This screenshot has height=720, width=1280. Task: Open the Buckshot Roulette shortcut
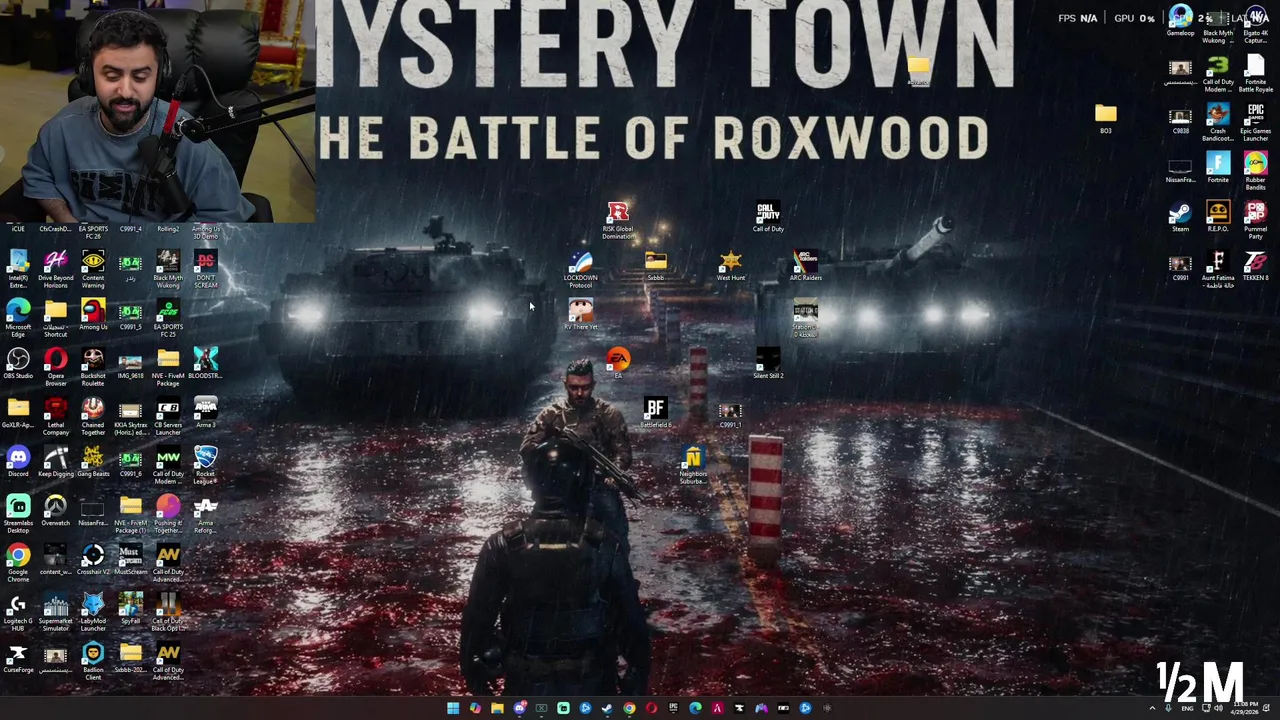tap(93, 366)
